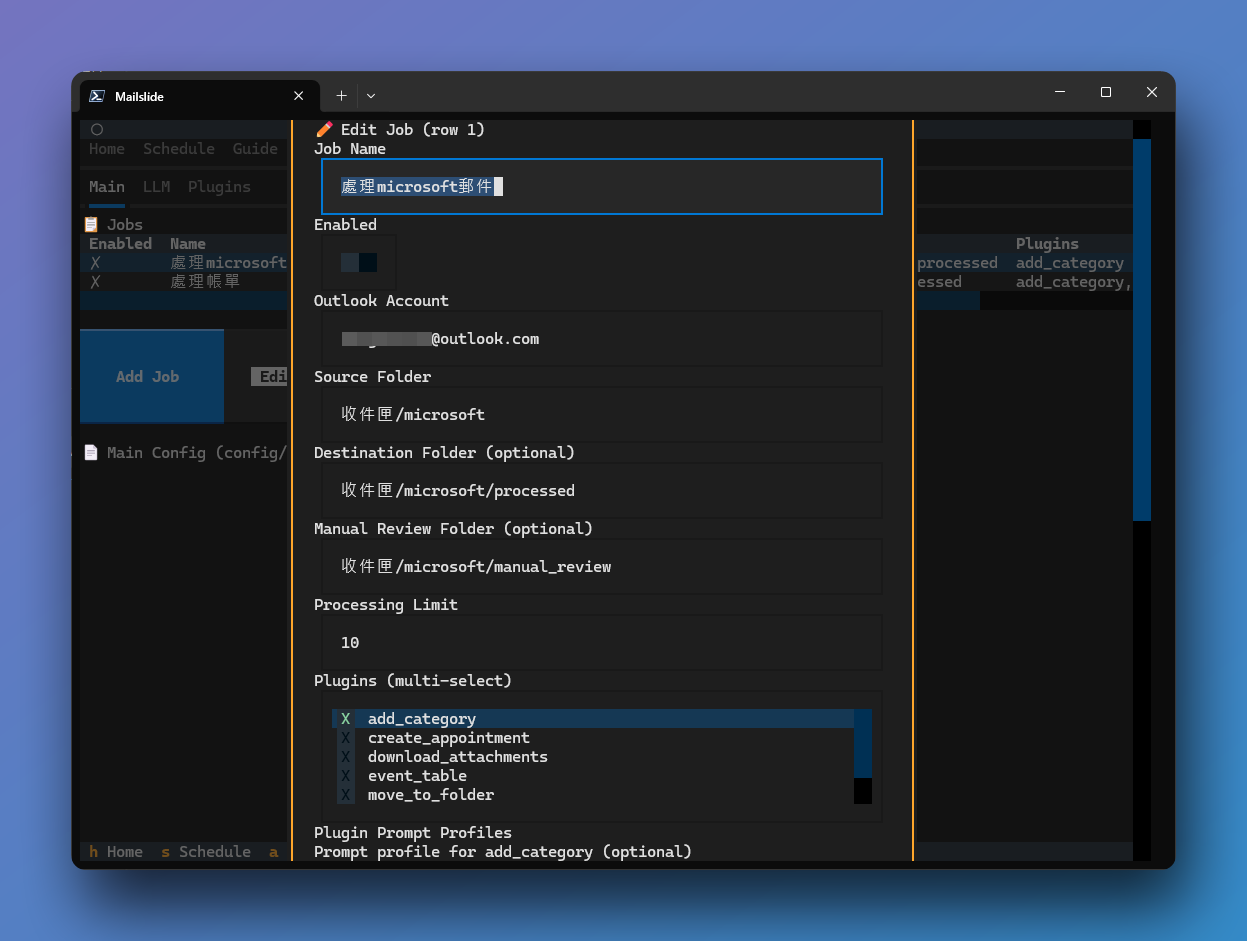
Task: Open a new terminal tab with the plus icon
Action: point(341,95)
